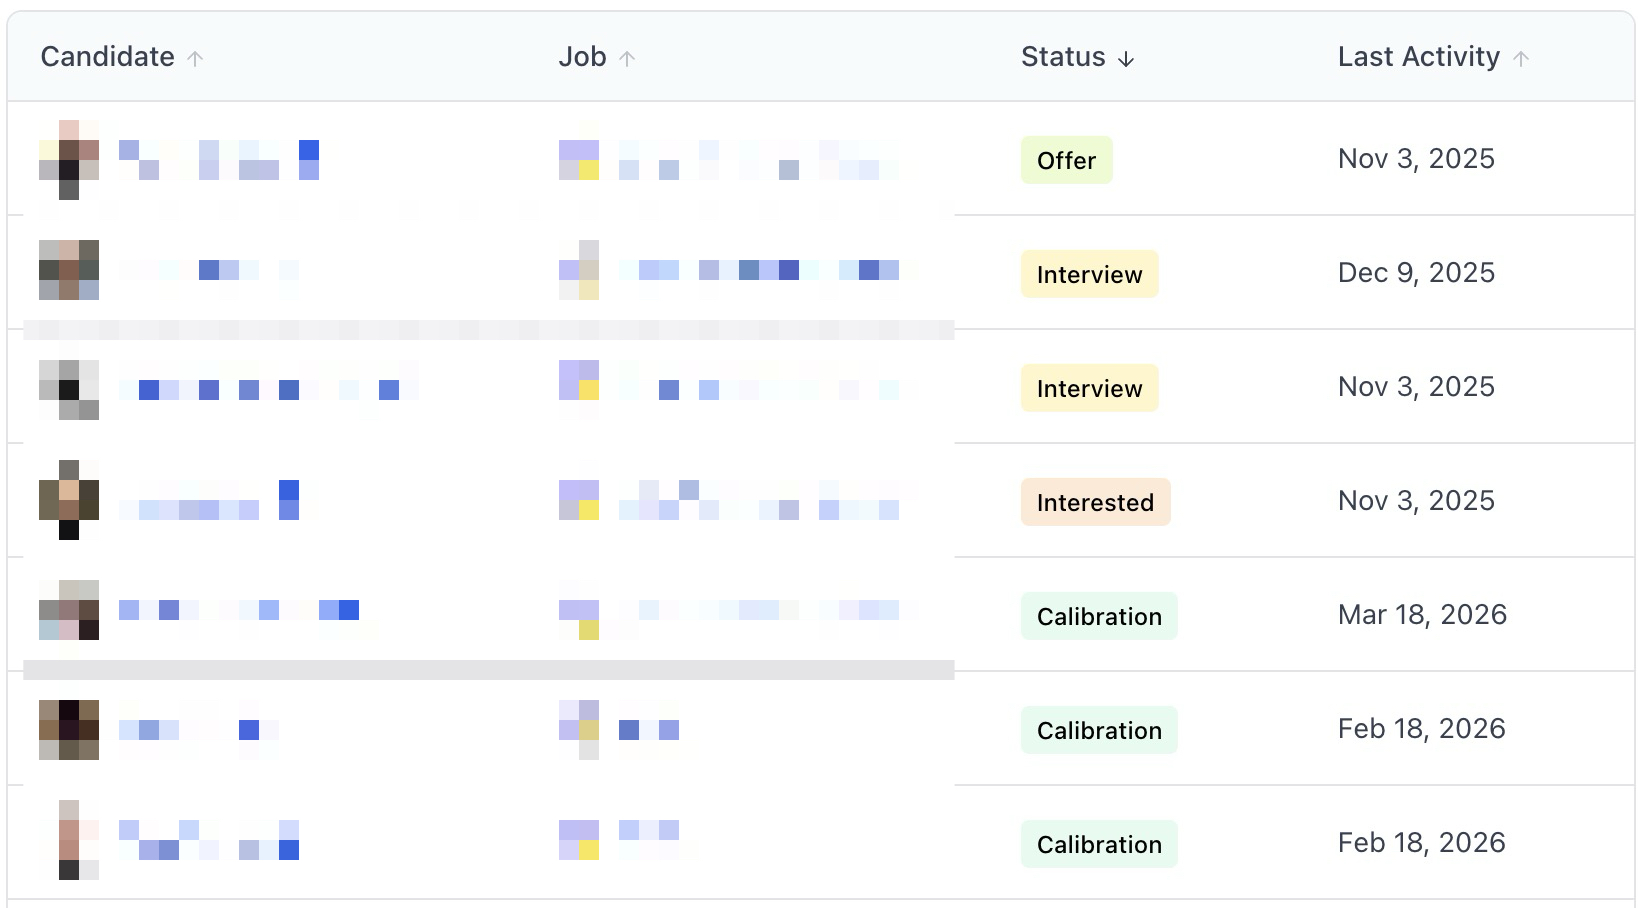Click the Candidate column header label

pyautogui.click(x=108, y=57)
